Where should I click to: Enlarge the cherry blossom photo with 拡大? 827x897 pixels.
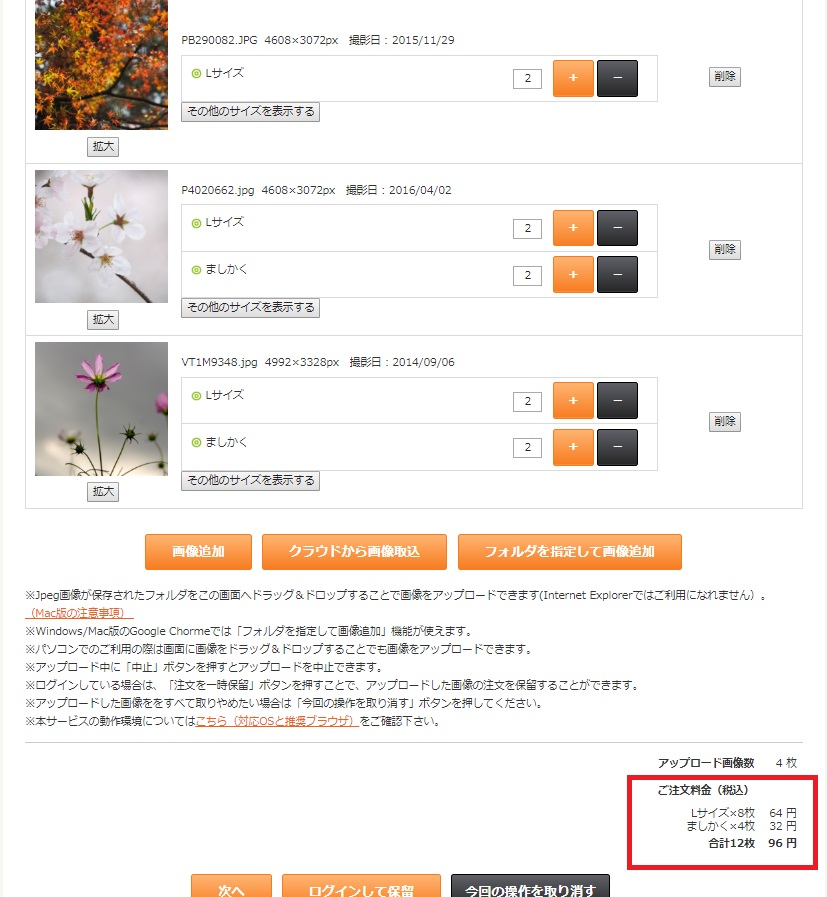tap(103, 319)
